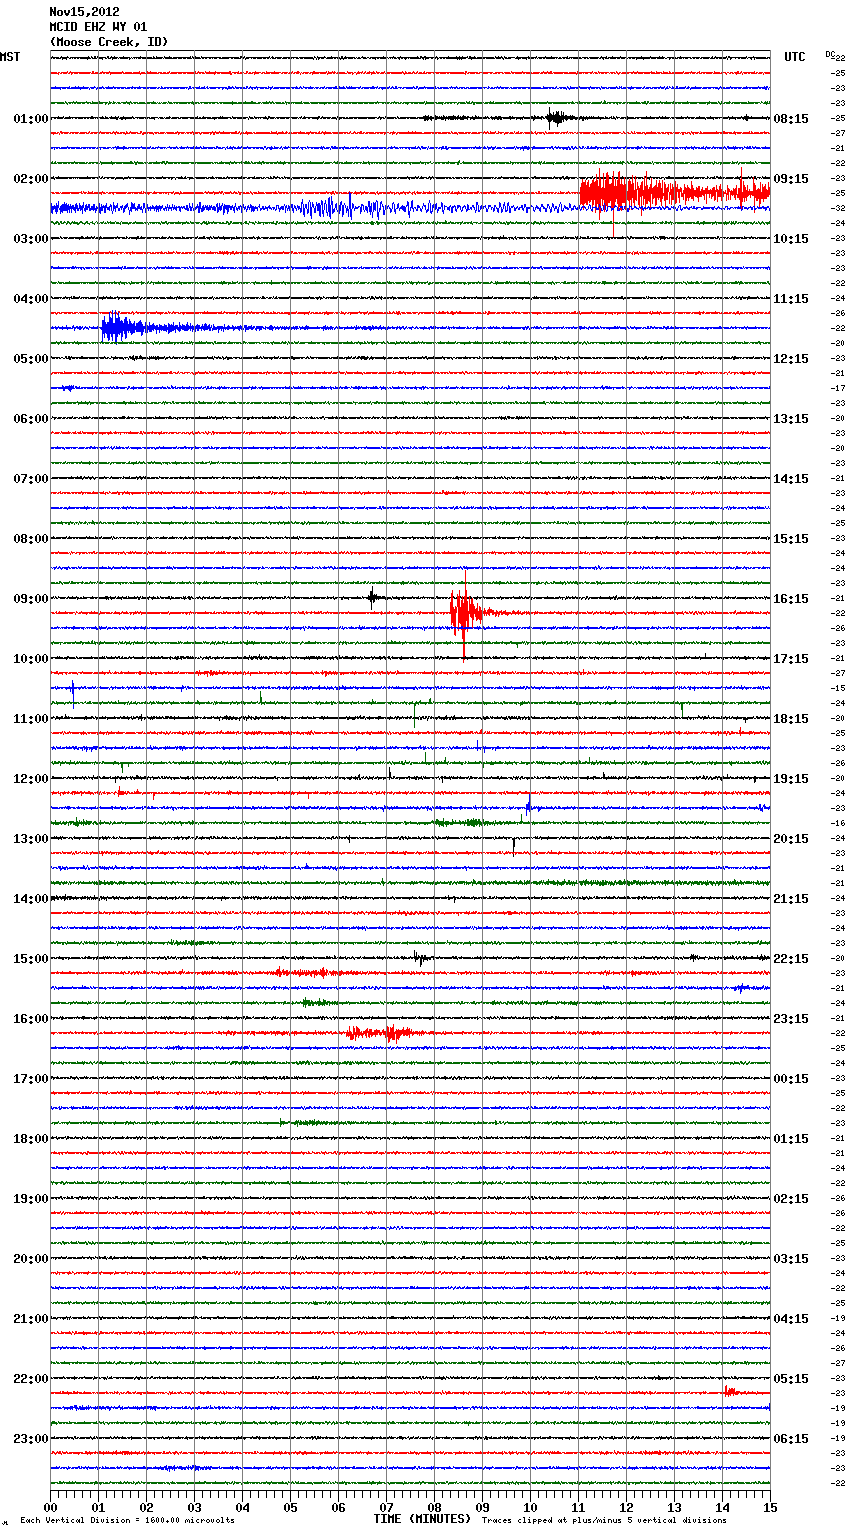
Task: Click the UTC timezone label
Action: (794, 57)
